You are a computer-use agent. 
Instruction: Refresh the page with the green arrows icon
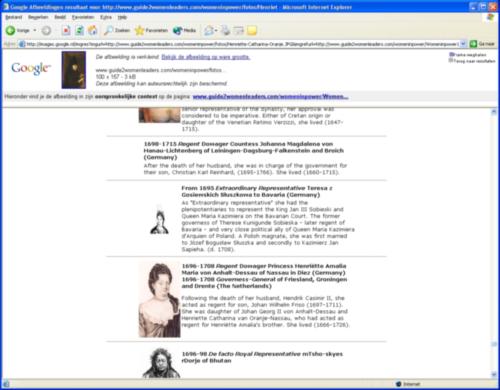[x=79, y=31]
